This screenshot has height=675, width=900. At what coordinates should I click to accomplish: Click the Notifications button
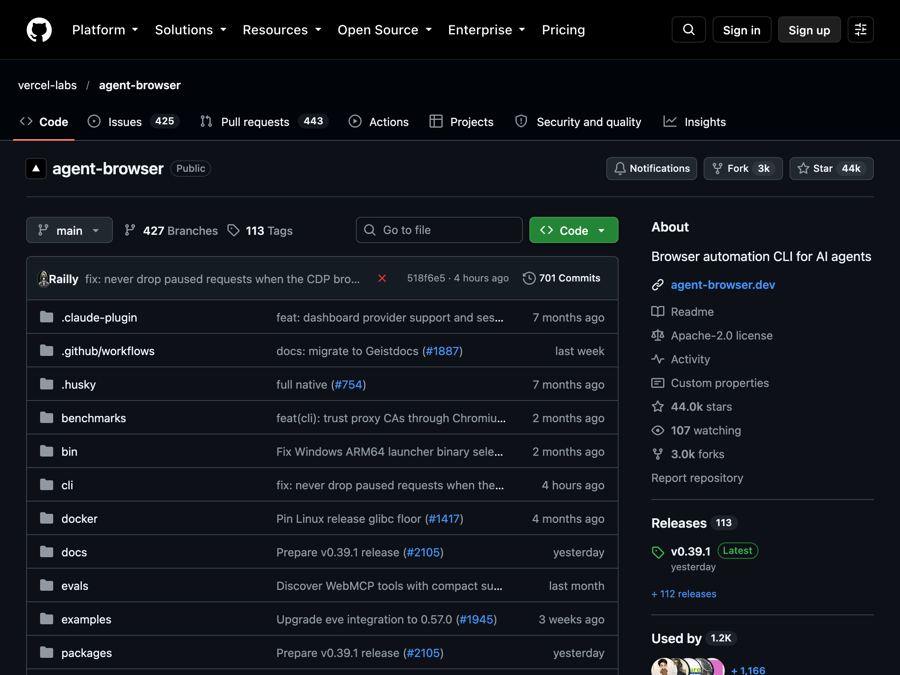pos(651,168)
